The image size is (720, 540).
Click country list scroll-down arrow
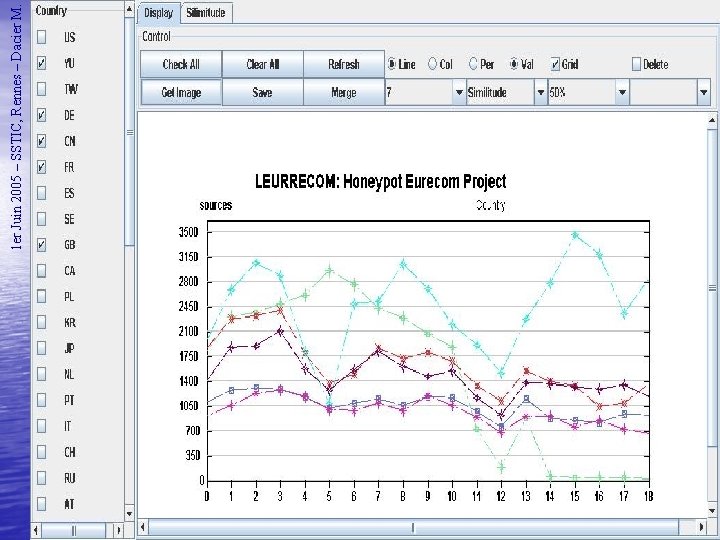pyautogui.click(x=129, y=514)
